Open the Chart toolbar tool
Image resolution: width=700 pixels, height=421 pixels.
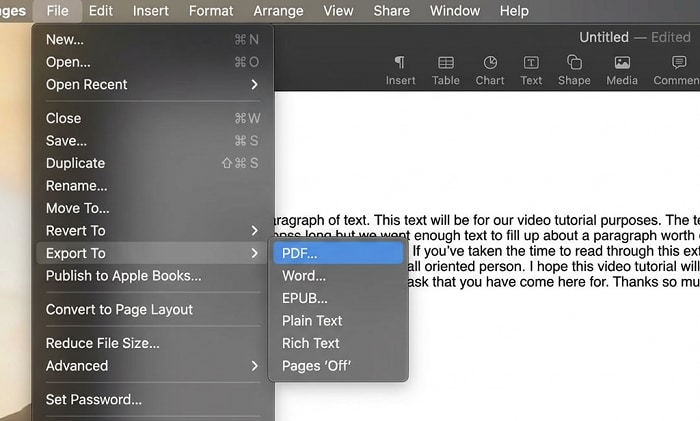click(490, 70)
